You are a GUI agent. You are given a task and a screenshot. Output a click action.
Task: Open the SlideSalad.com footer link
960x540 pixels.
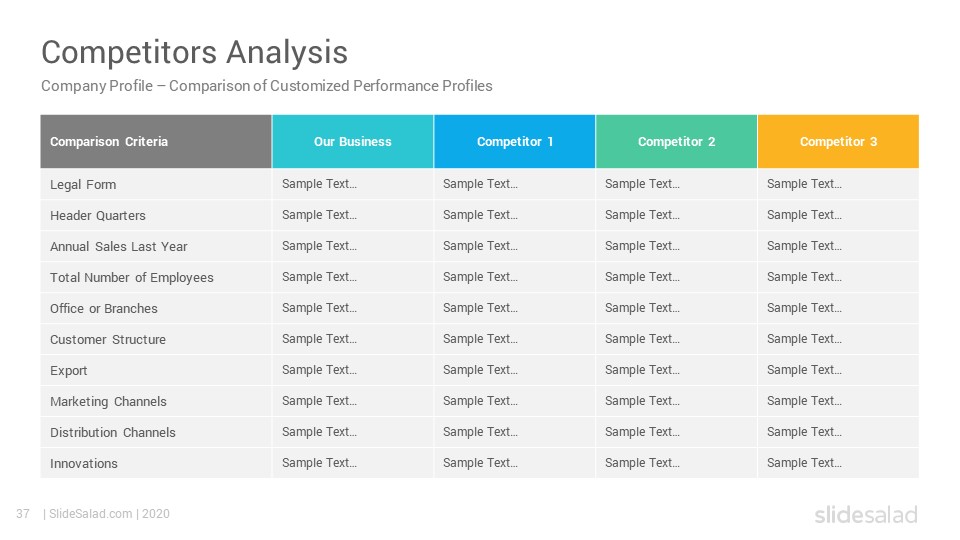(91, 514)
